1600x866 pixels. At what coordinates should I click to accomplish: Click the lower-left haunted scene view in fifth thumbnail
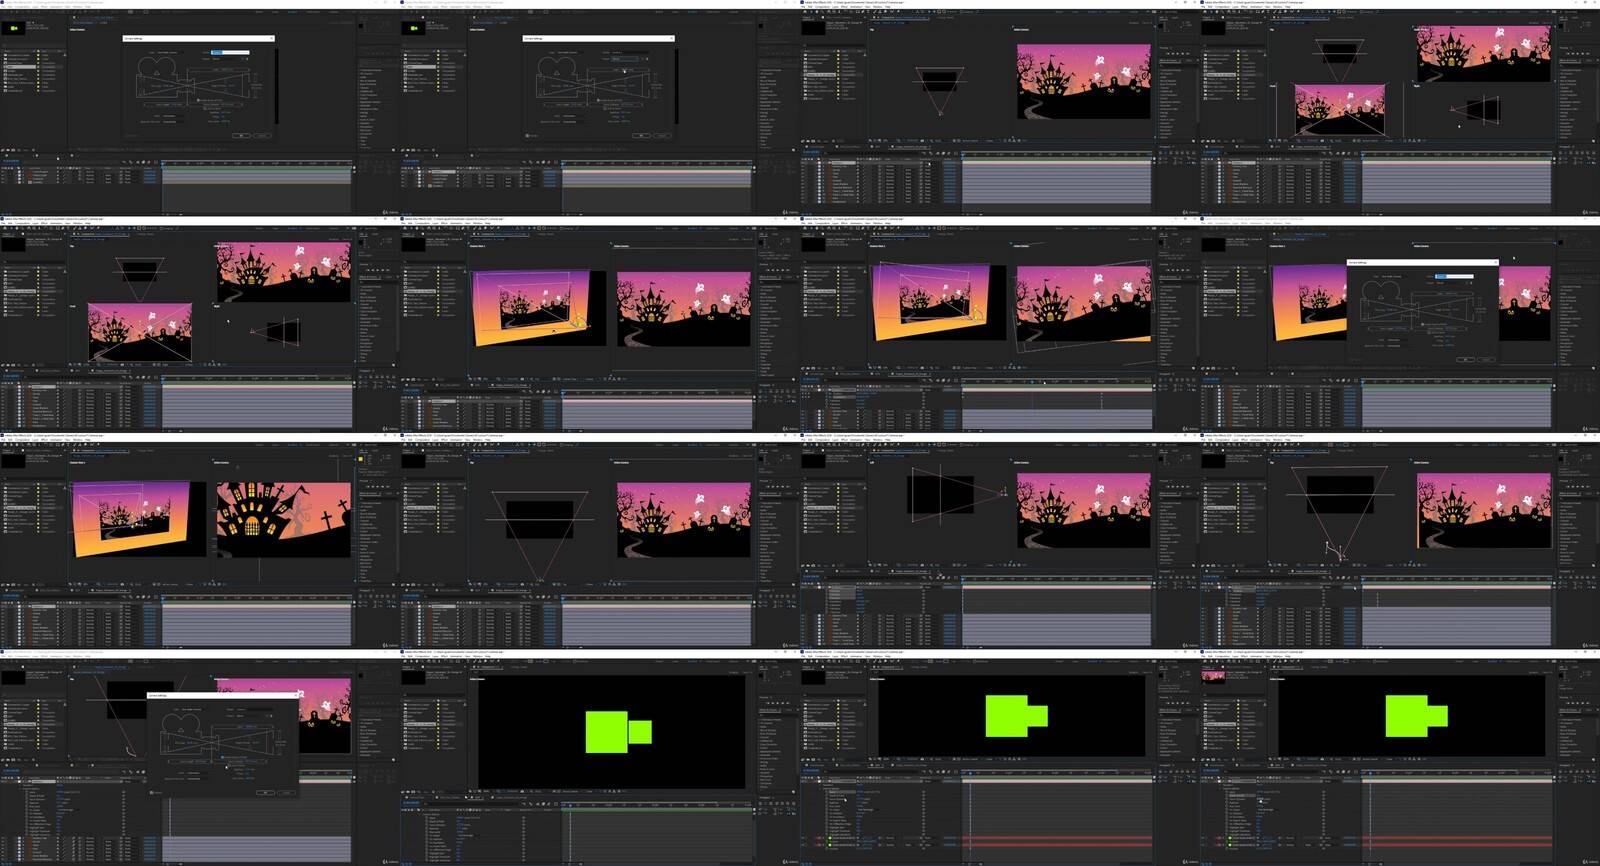(140, 332)
